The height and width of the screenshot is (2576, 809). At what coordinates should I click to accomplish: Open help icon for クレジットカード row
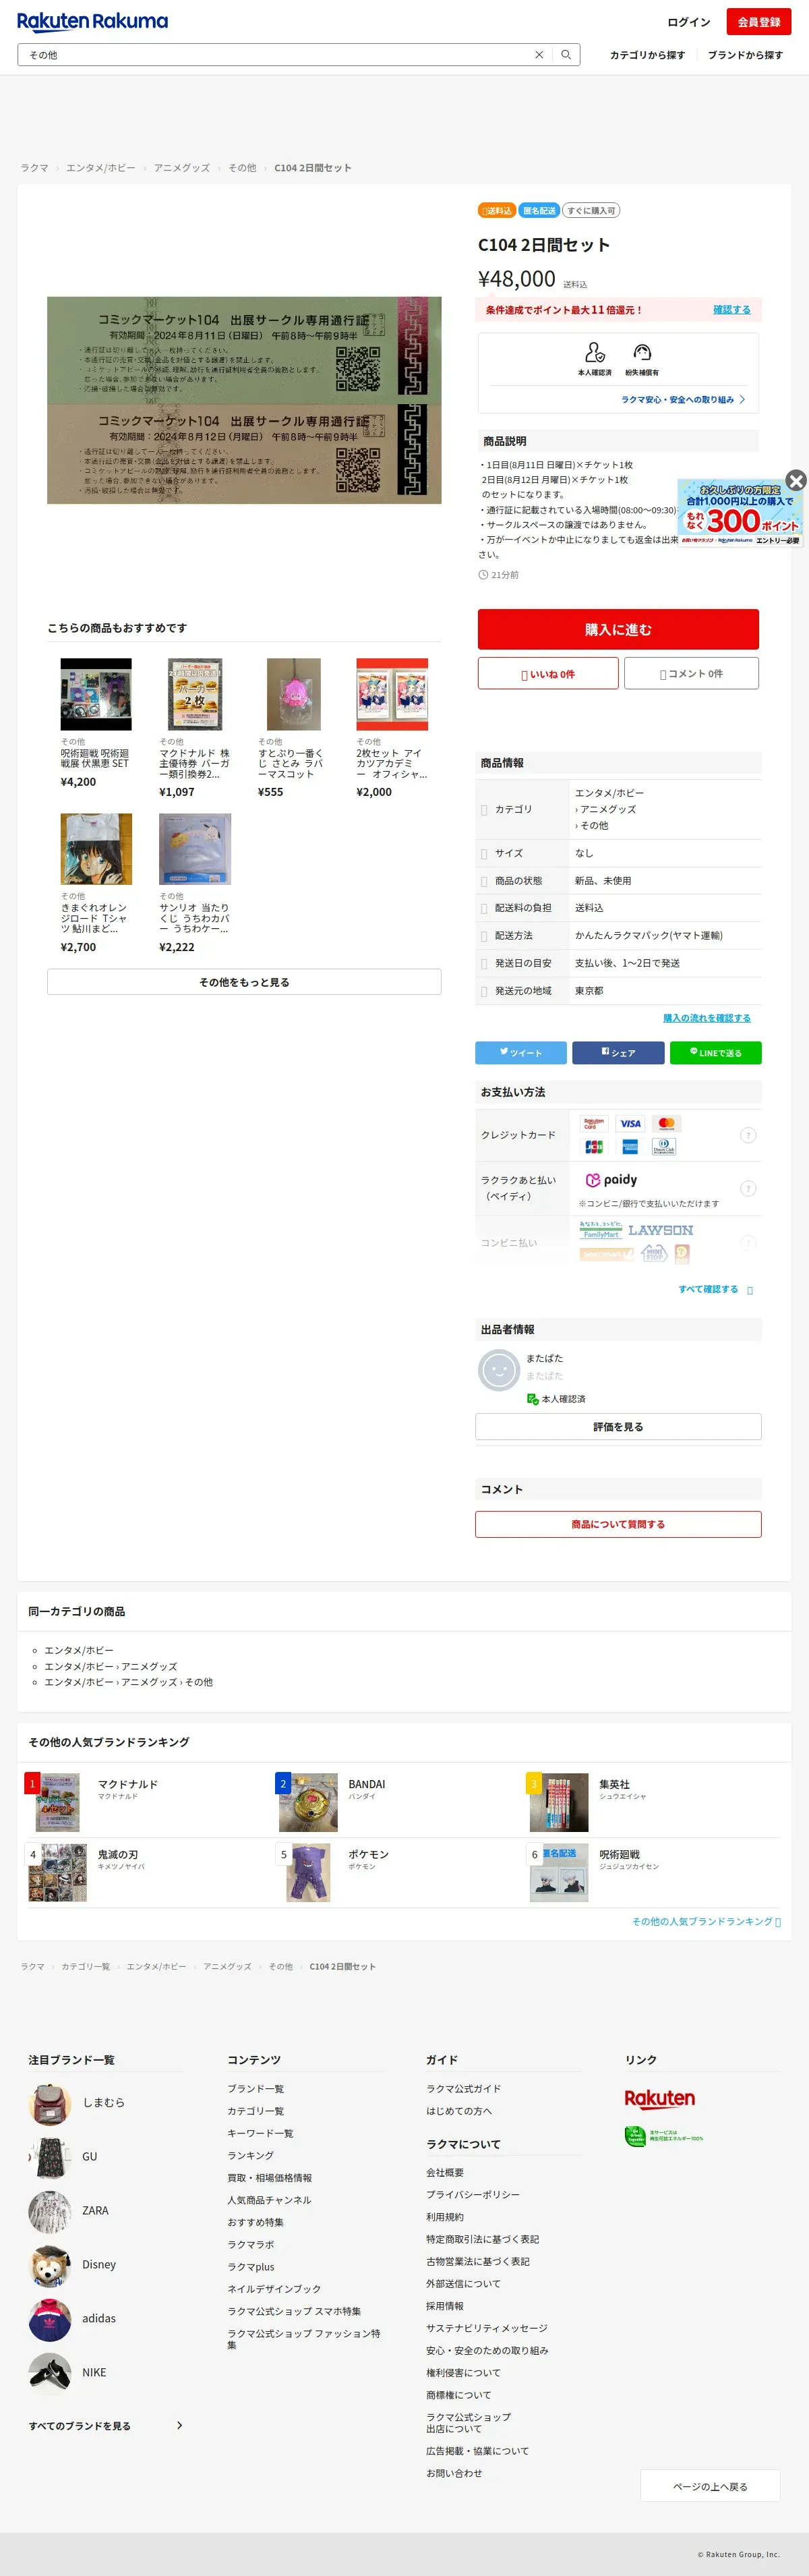pos(747,1135)
